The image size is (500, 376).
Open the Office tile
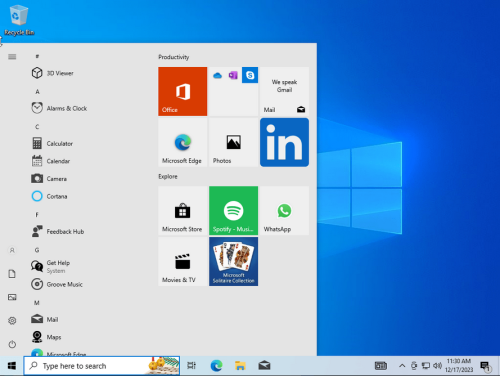pos(183,91)
